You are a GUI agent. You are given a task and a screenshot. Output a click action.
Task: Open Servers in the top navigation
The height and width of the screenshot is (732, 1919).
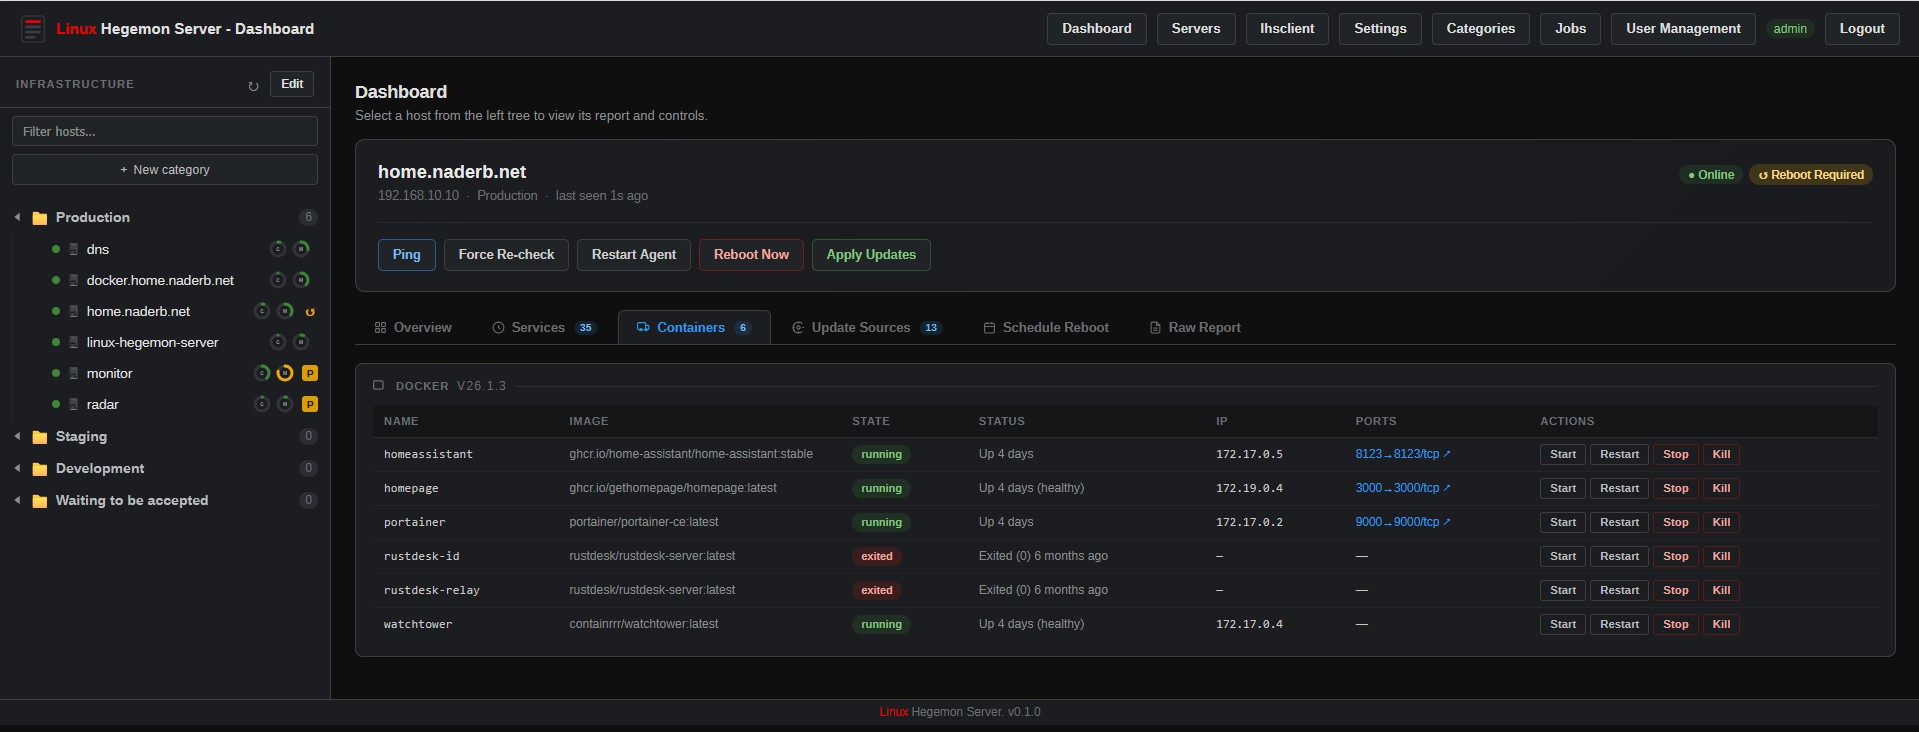click(x=1196, y=29)
